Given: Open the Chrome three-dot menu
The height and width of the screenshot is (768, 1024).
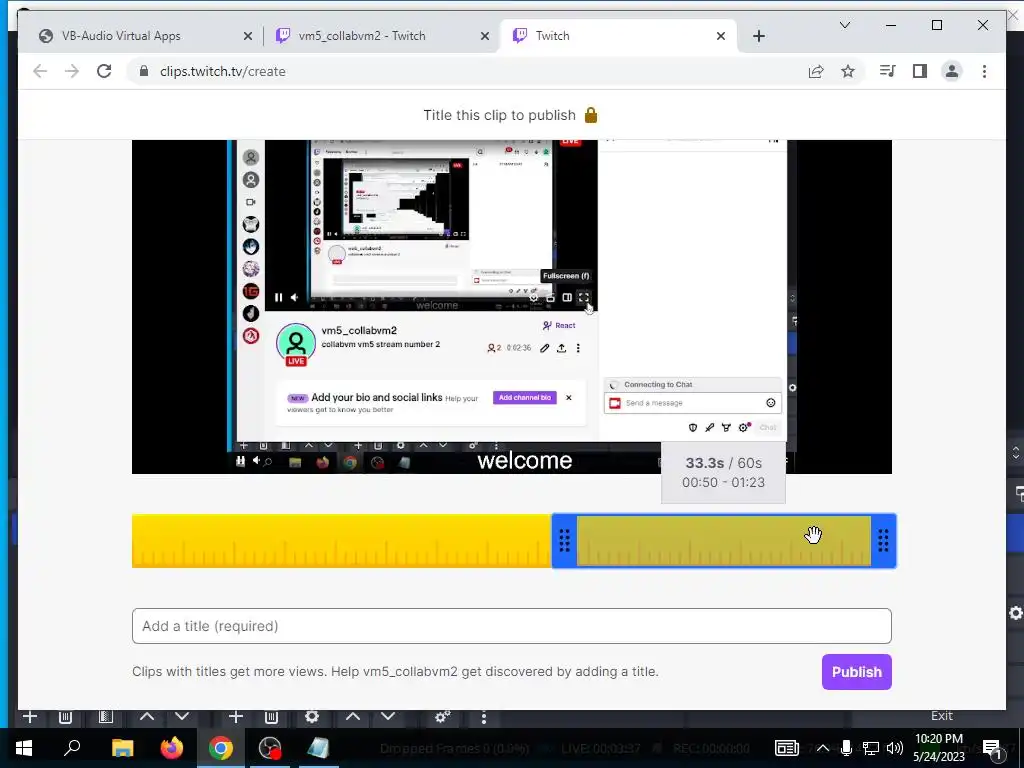Looking at the screenshot, I should coord(984,71).
